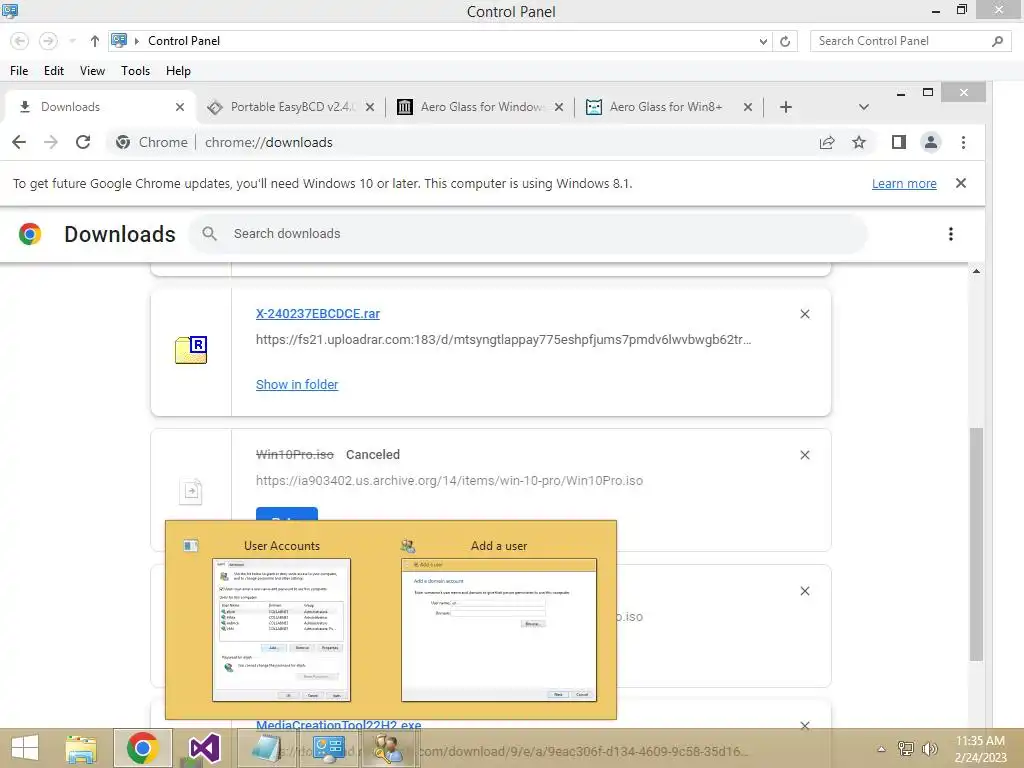The height and width of the screenshot is (768, 1024).
Task: Toggle Chrome's side panel icon
Action: click(899, 142)
